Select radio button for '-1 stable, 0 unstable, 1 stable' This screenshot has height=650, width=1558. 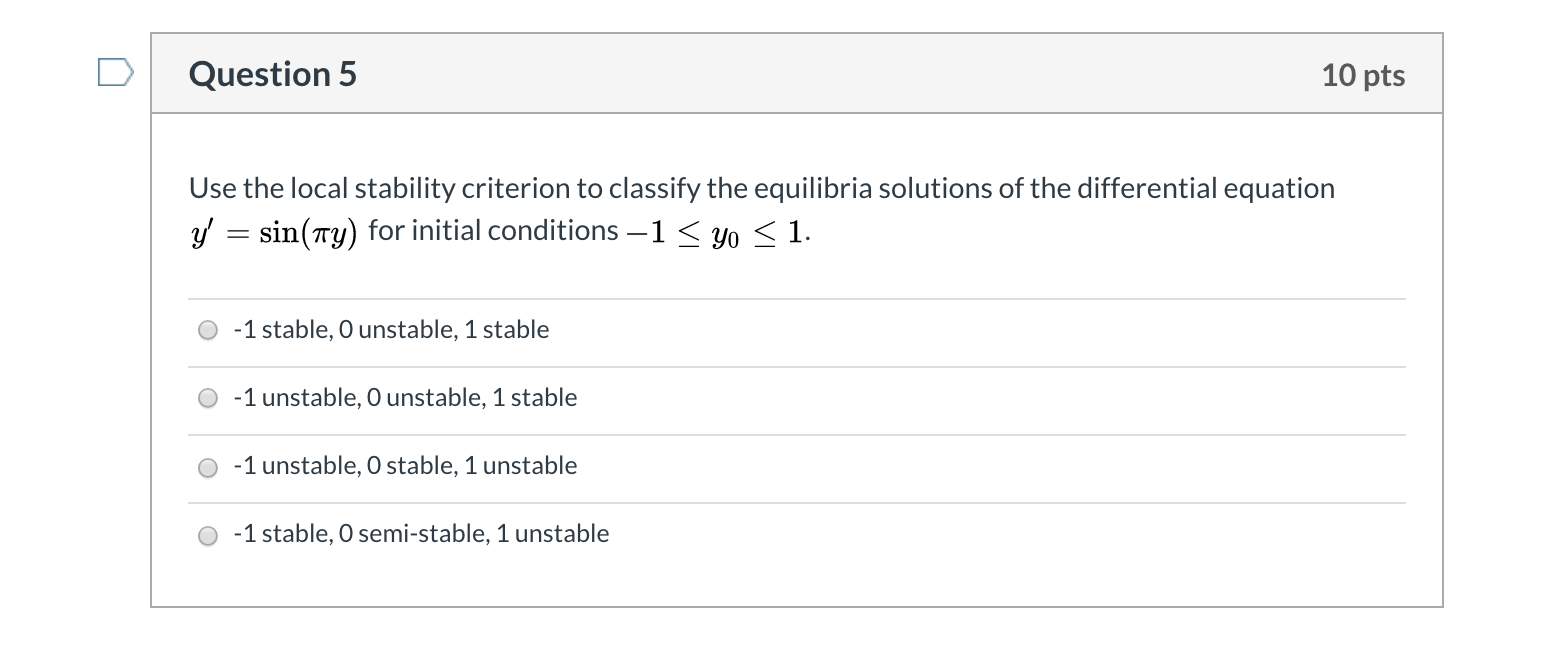207,329
